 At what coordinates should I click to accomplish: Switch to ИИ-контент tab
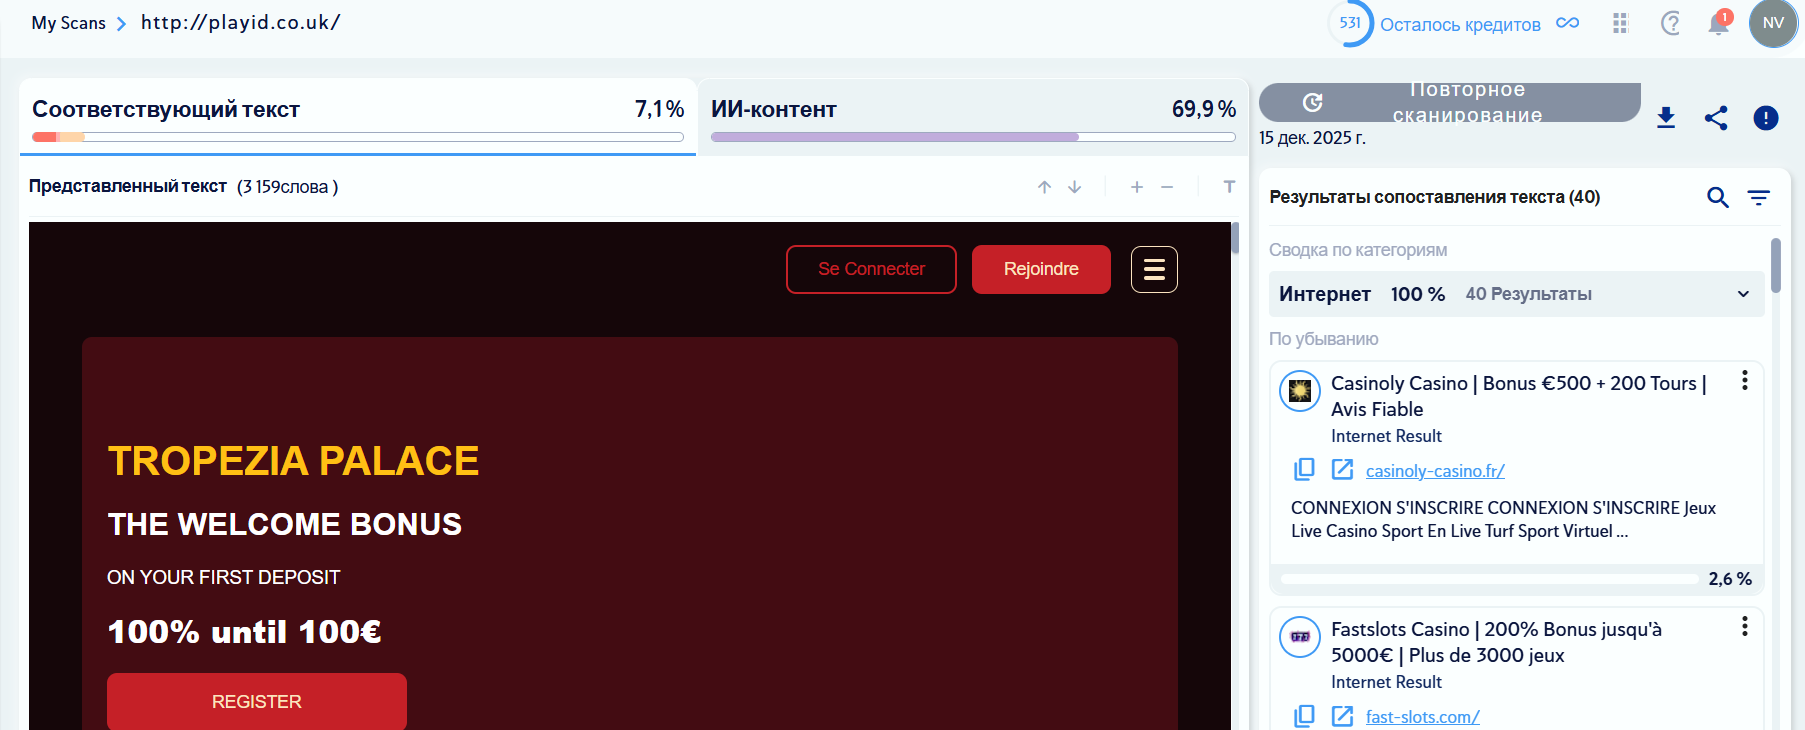tap(973, 117)
